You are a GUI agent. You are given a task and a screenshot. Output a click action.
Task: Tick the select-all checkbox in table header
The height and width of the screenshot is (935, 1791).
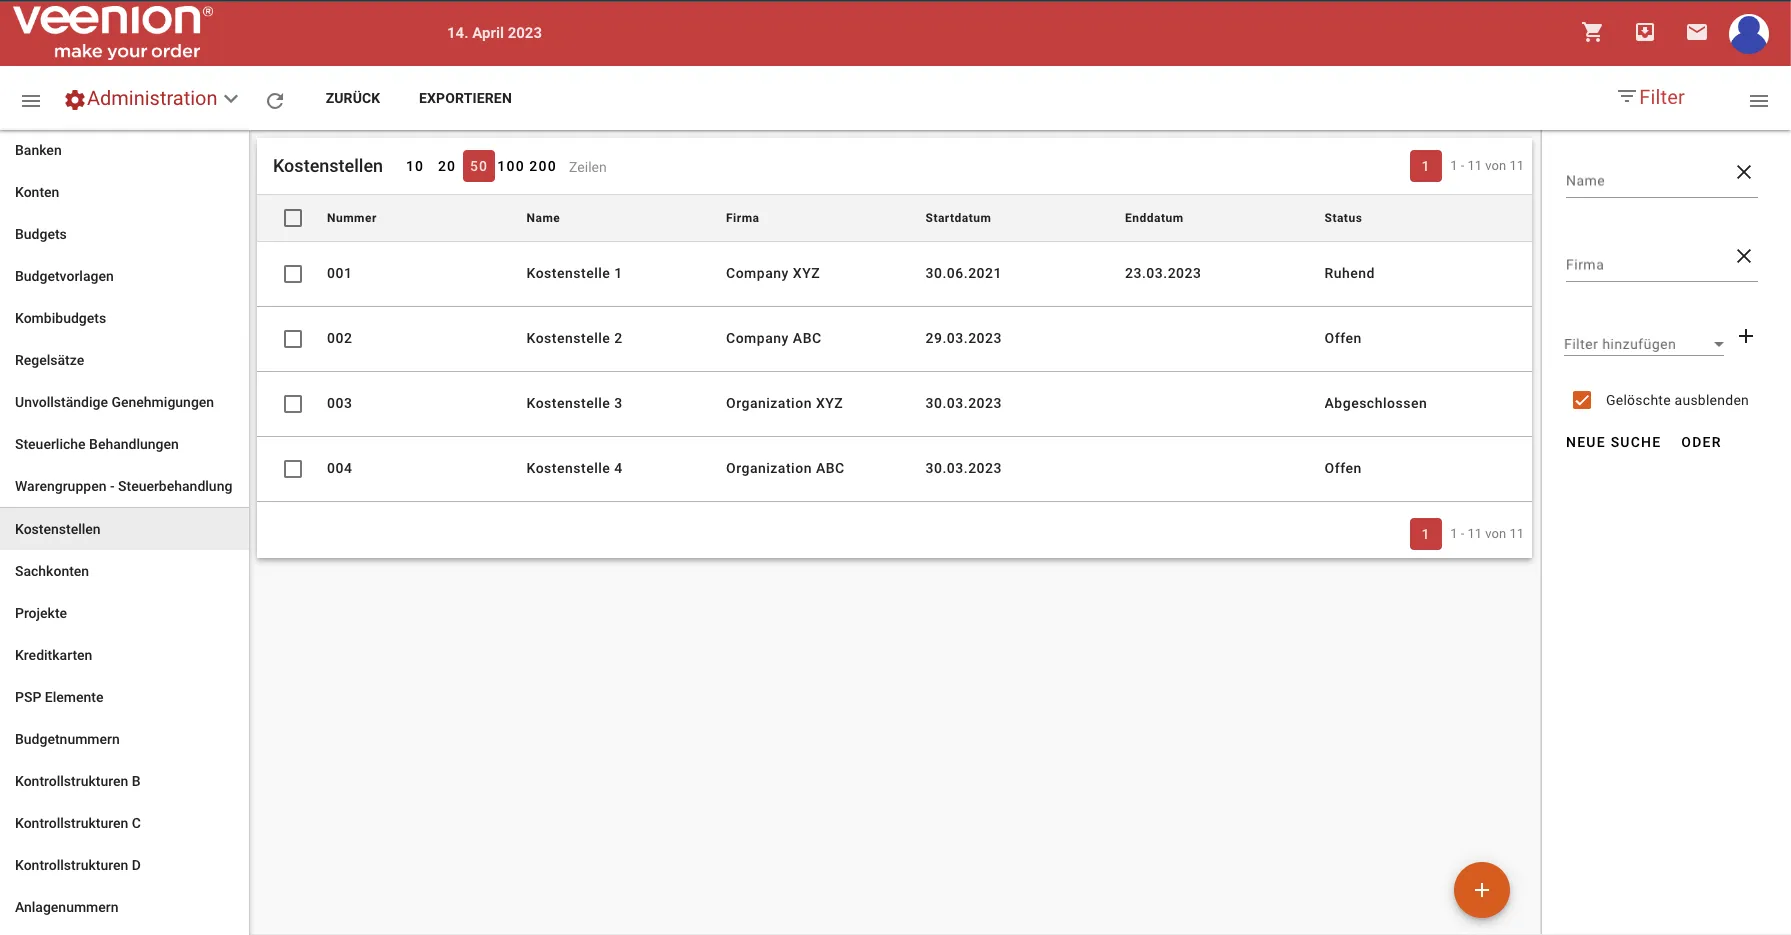click(x=293, y=218)
